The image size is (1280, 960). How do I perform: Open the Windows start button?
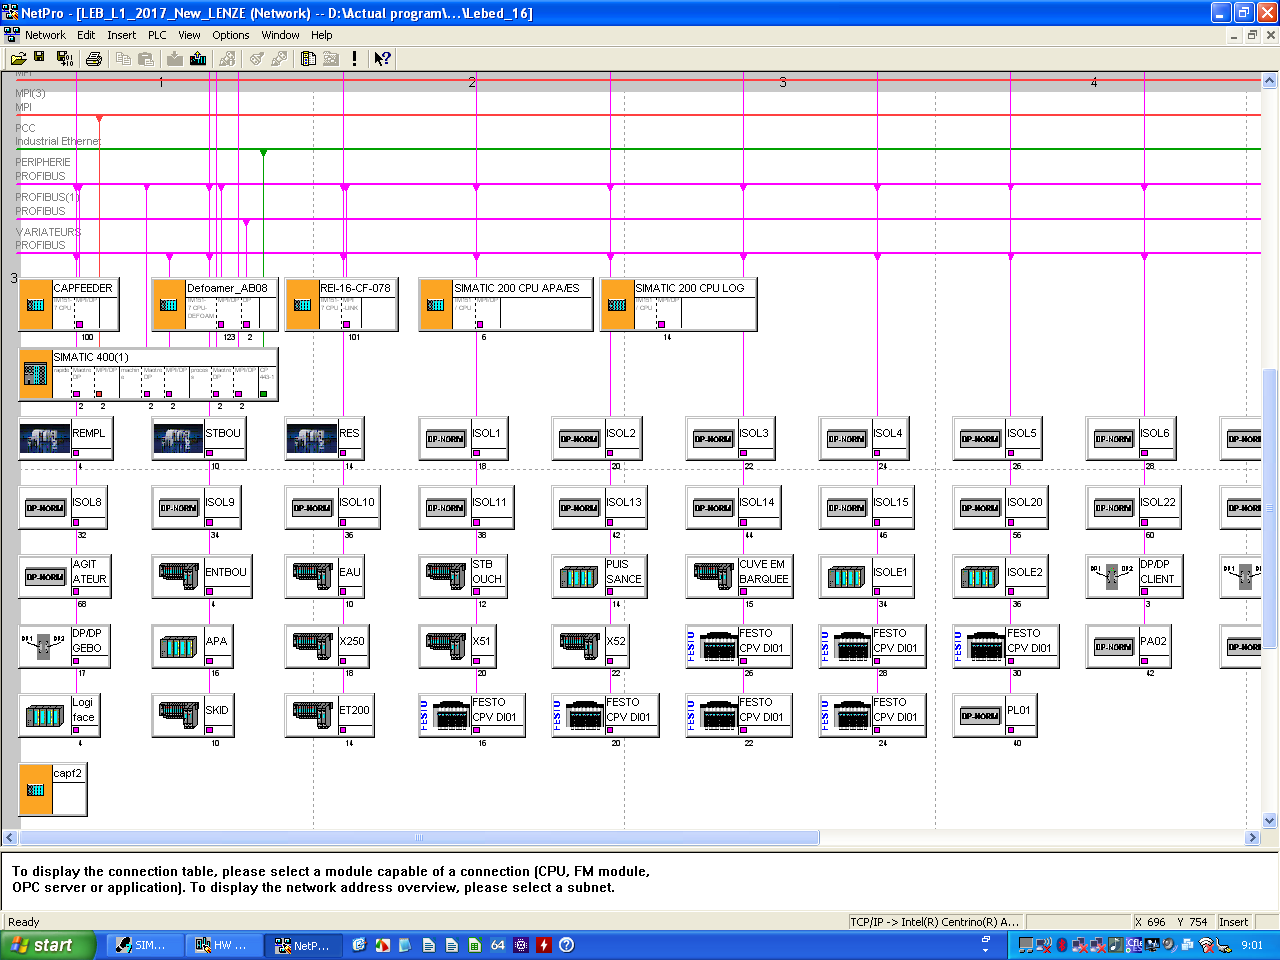point(48,945)
